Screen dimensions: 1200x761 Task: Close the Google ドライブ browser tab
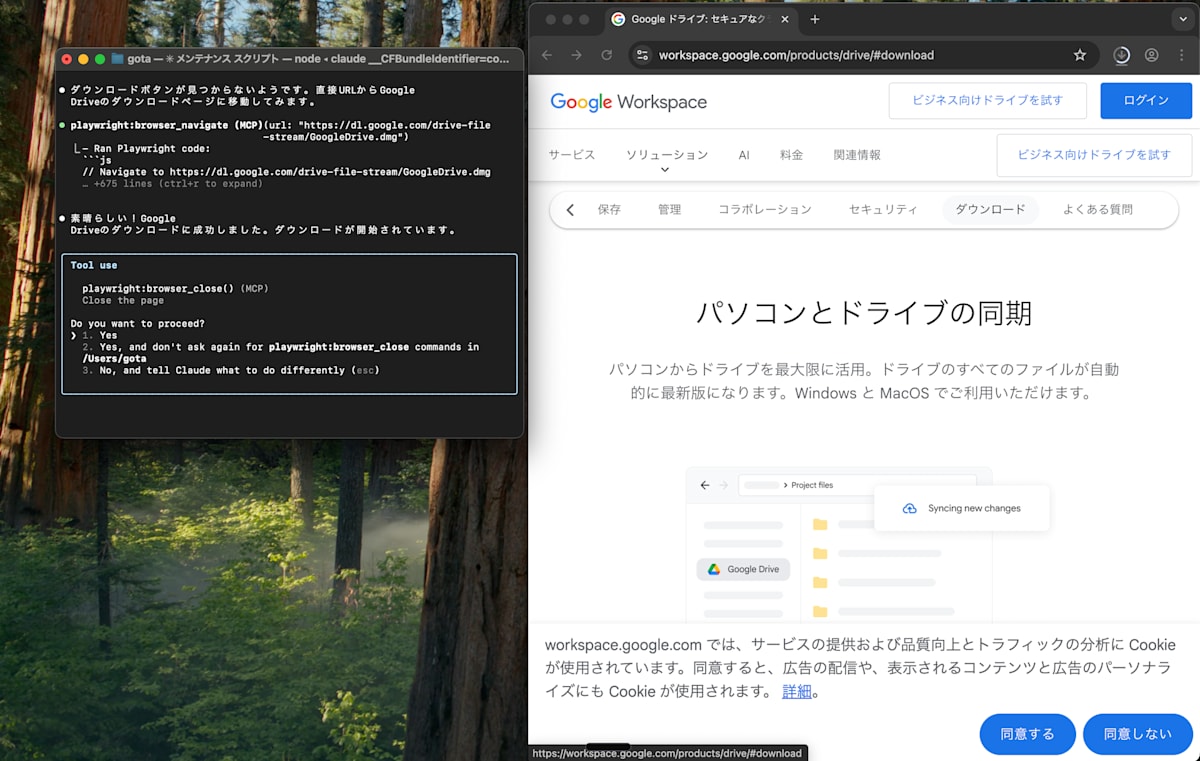click(786, 19)
